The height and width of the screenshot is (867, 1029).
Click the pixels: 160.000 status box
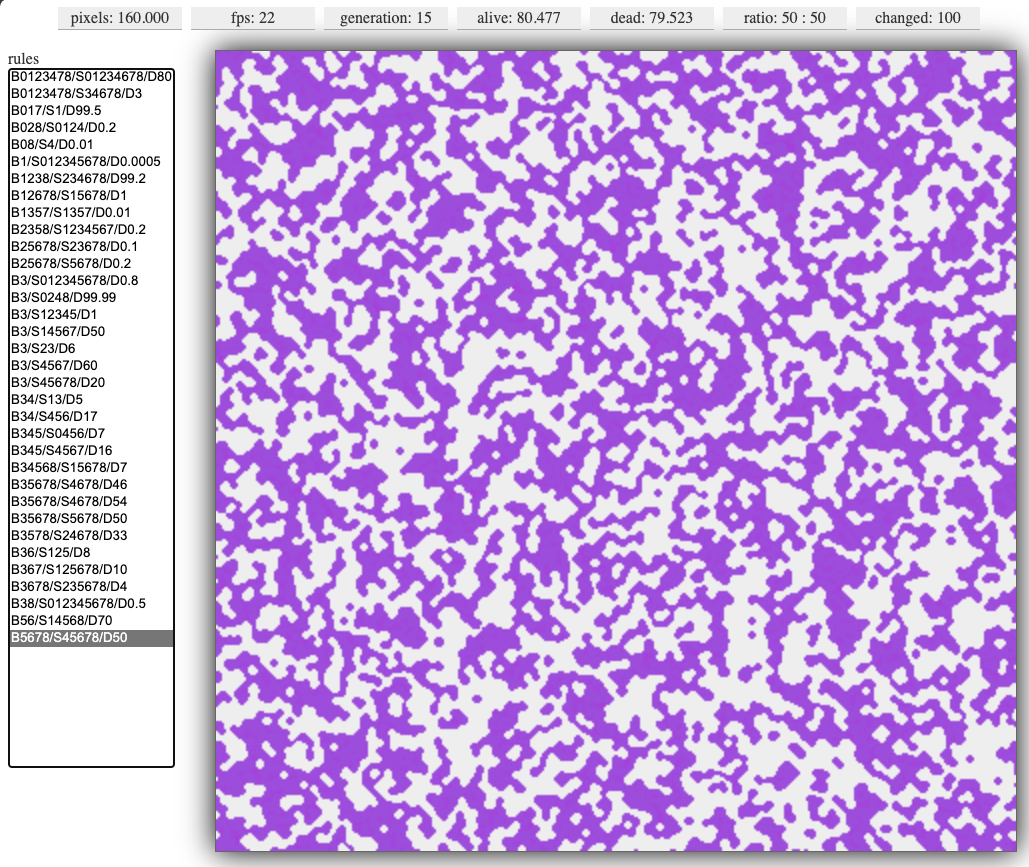point(120,18)
